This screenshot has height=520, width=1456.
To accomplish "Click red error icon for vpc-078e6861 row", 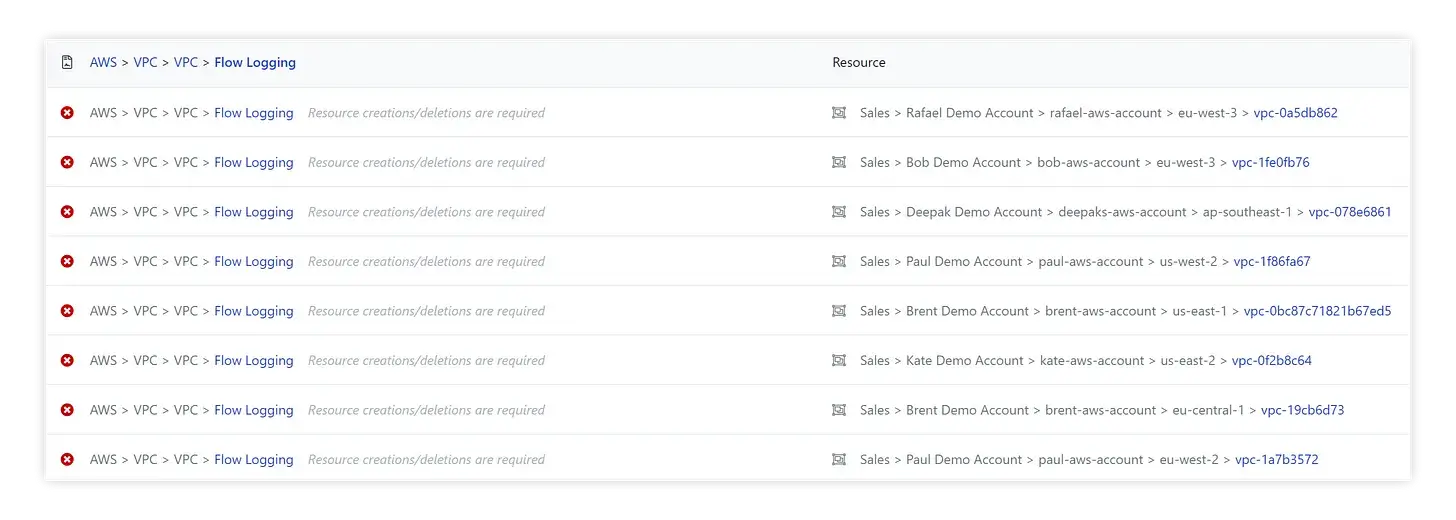I will point(67,212).
